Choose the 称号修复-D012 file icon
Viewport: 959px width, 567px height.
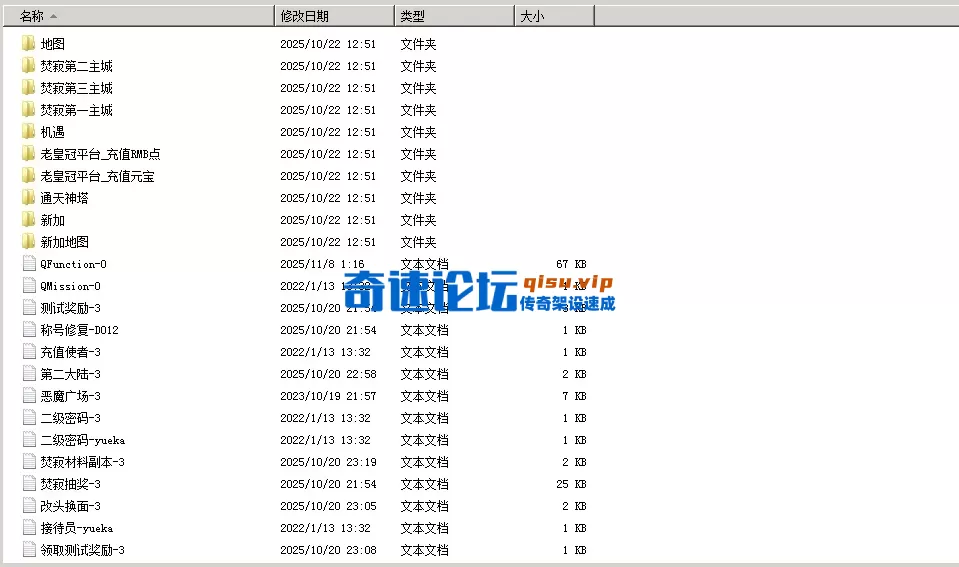(x=29, y=330)
